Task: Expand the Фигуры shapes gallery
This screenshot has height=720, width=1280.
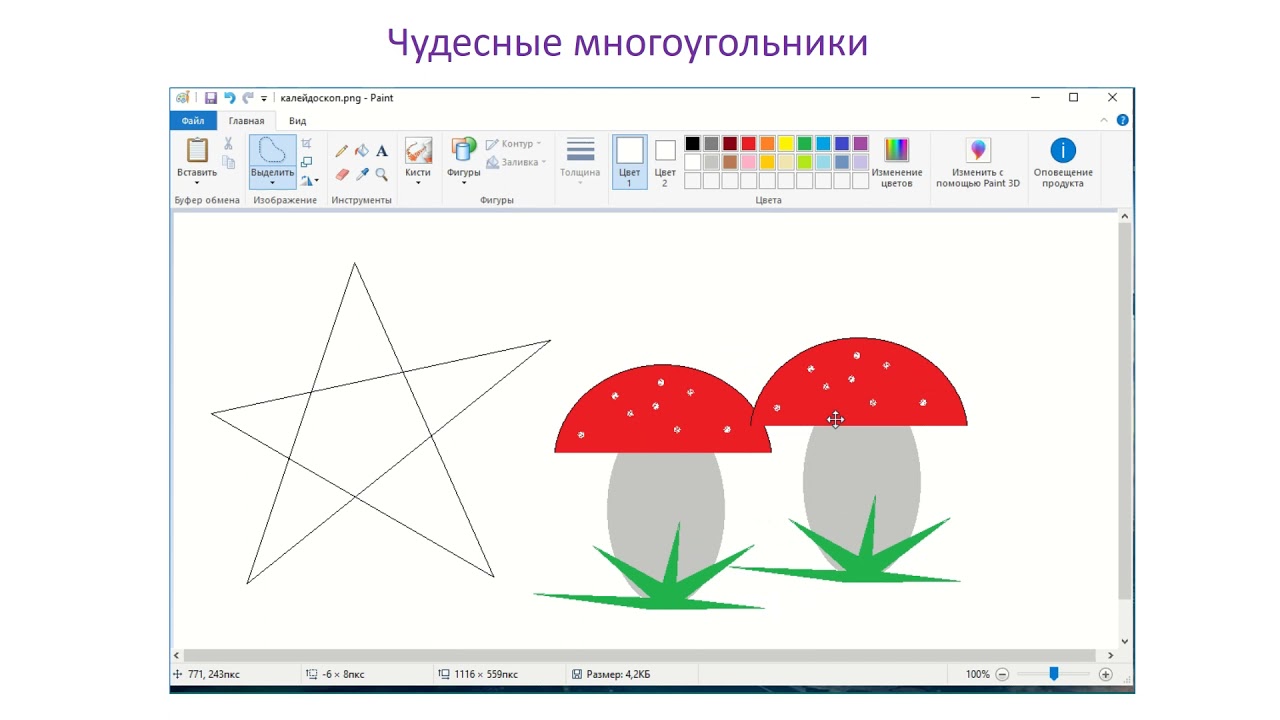Action: click(464, 182)
